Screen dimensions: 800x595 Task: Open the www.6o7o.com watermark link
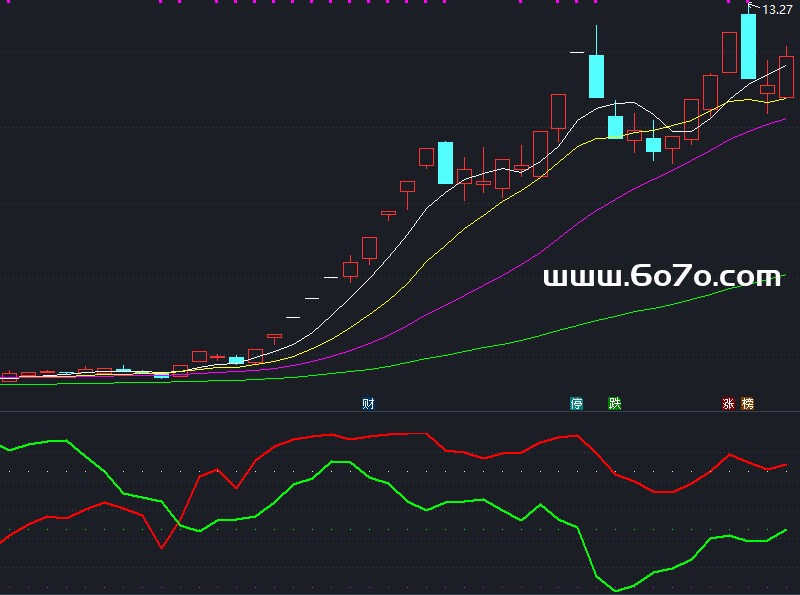click(661, 276)
